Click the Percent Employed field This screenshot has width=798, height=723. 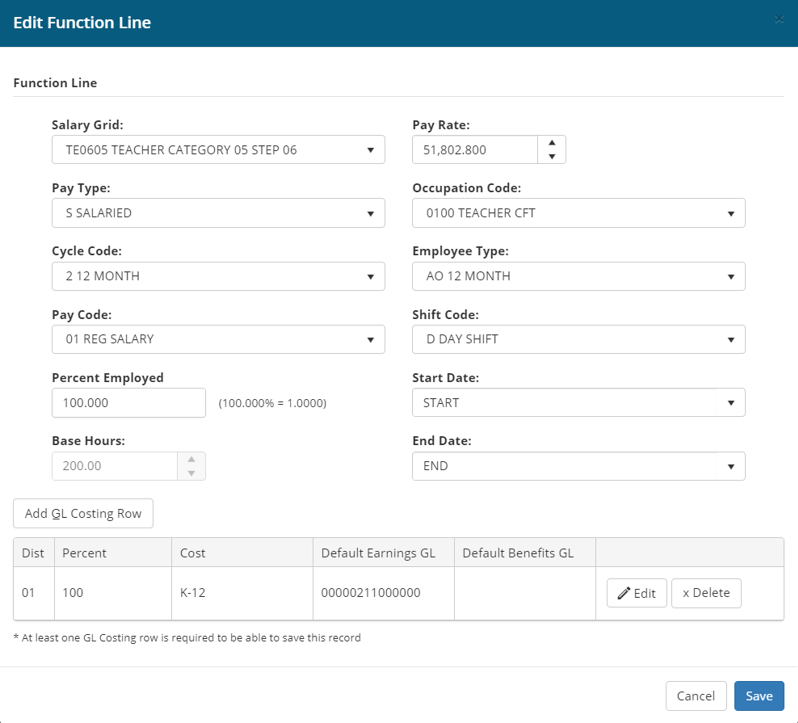point(128,403)
